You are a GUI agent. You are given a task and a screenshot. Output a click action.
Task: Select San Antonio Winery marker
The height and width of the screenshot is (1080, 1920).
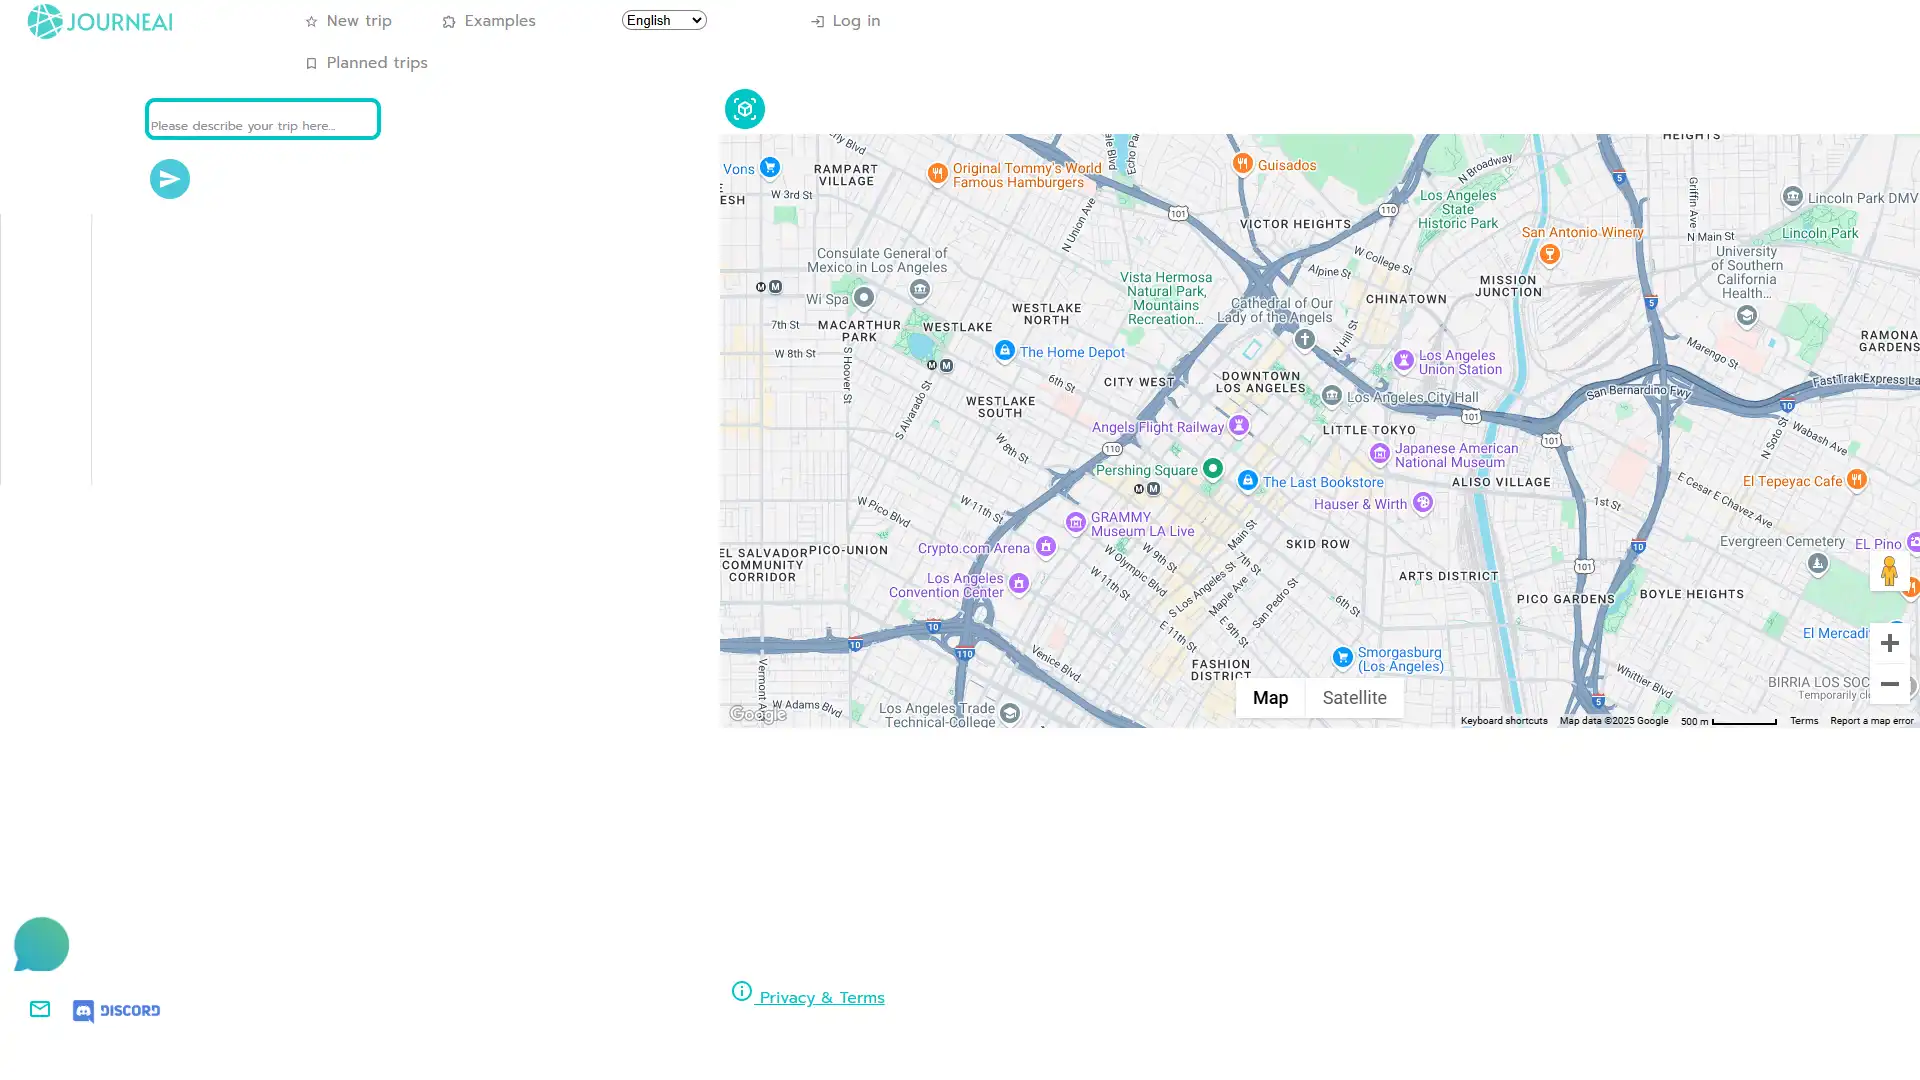pos(1549,254)
